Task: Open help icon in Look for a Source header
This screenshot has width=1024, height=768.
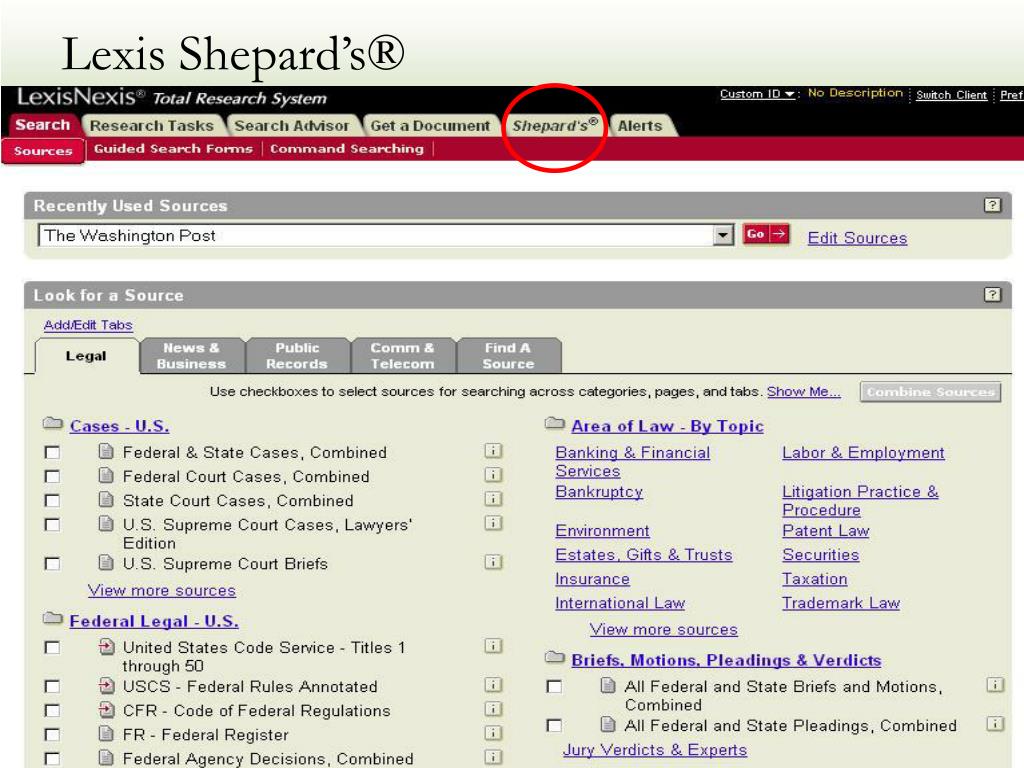Action: tap(992, 296)
